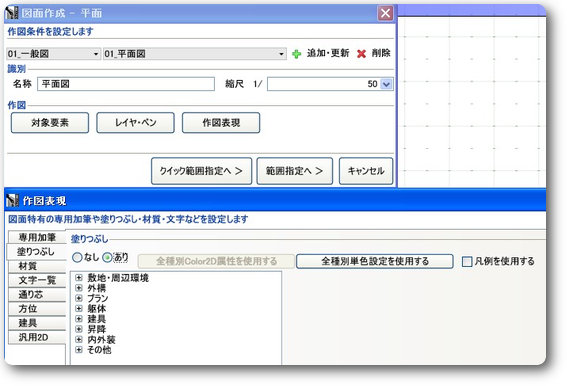The width and height of the screenshot is (567, 386).
Task: Expand the 躯体 tree node
Action: [x=79, y=308]
